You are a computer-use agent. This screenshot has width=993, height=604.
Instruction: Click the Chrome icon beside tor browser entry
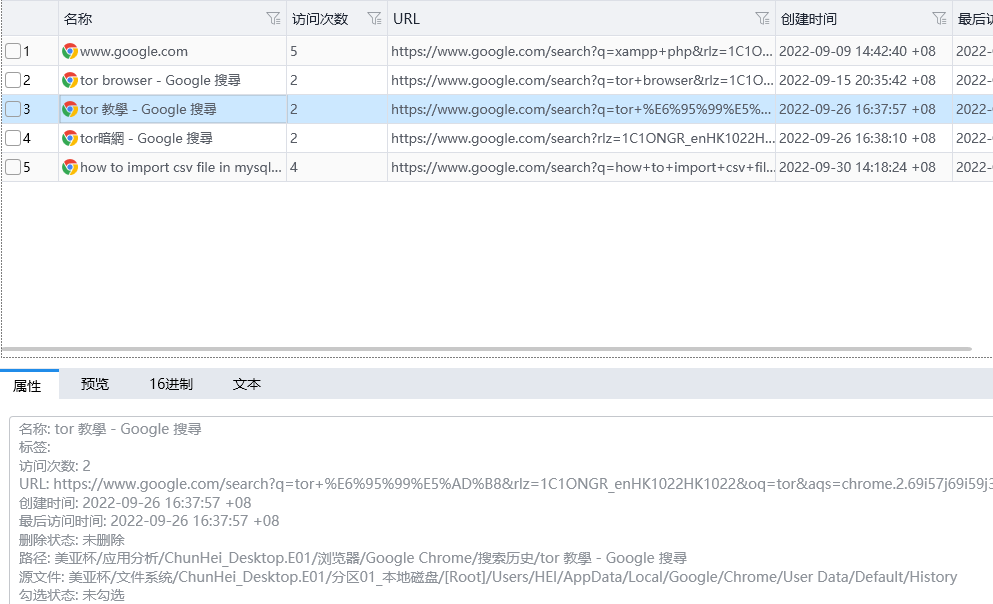[x=69, y=80]
